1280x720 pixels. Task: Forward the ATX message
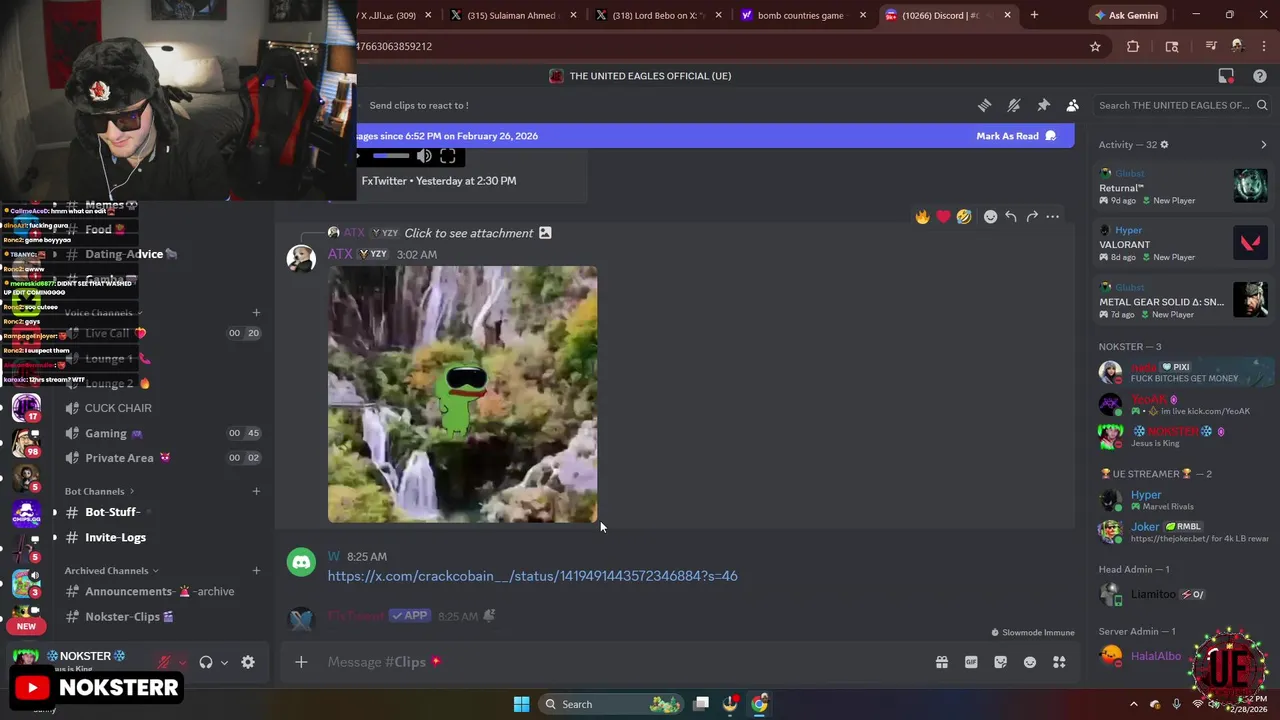(x=1032, y=216)
